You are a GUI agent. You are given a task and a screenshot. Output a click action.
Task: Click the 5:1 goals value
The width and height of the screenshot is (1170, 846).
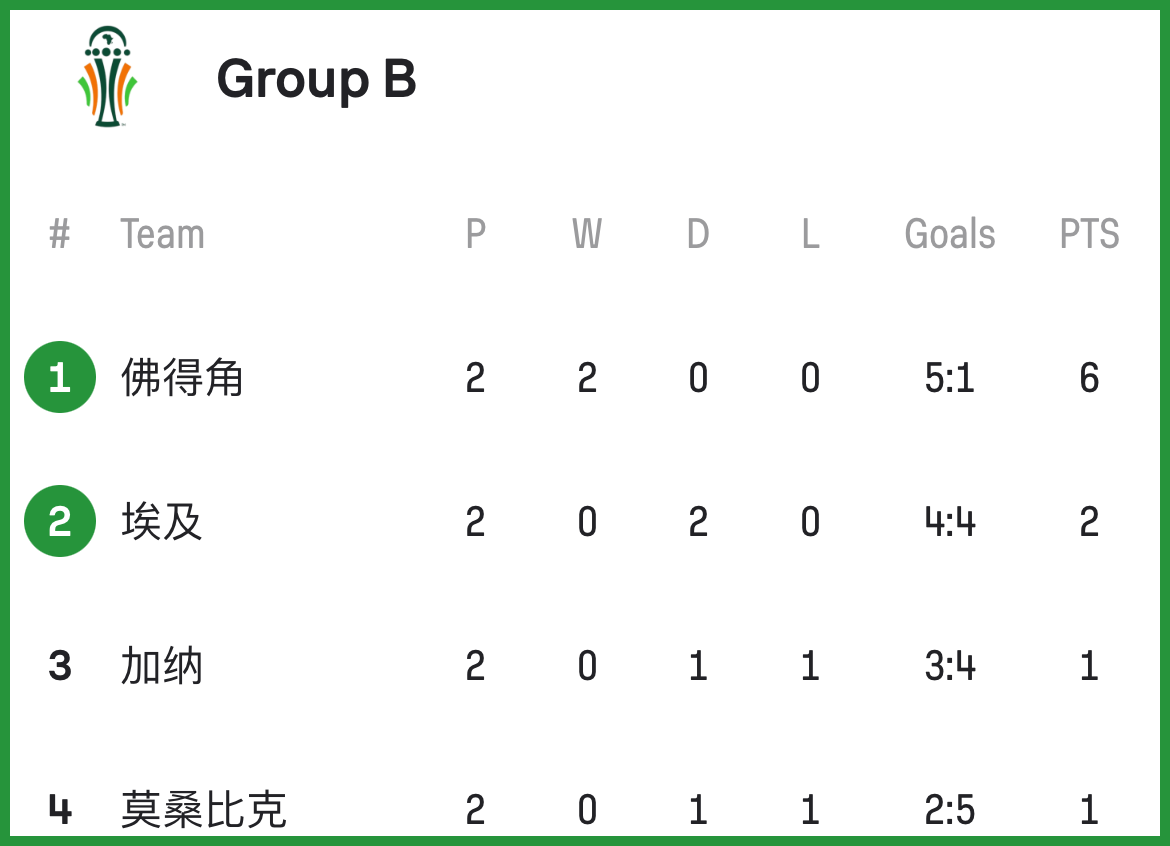pos(950,377)
